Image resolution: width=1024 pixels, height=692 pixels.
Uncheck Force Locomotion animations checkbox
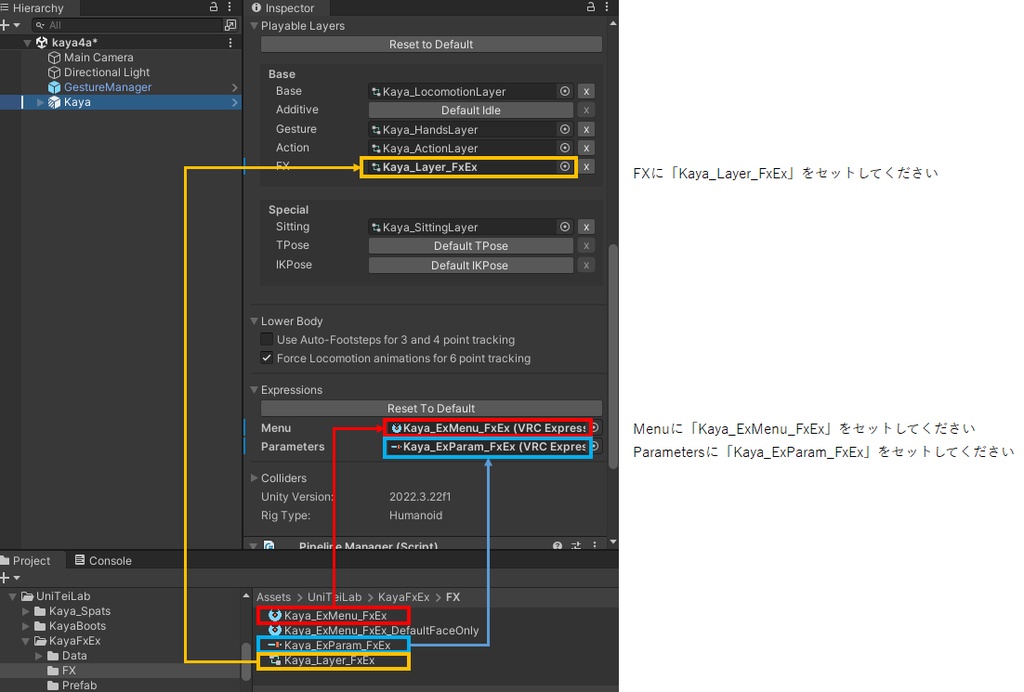coord(266,358)
